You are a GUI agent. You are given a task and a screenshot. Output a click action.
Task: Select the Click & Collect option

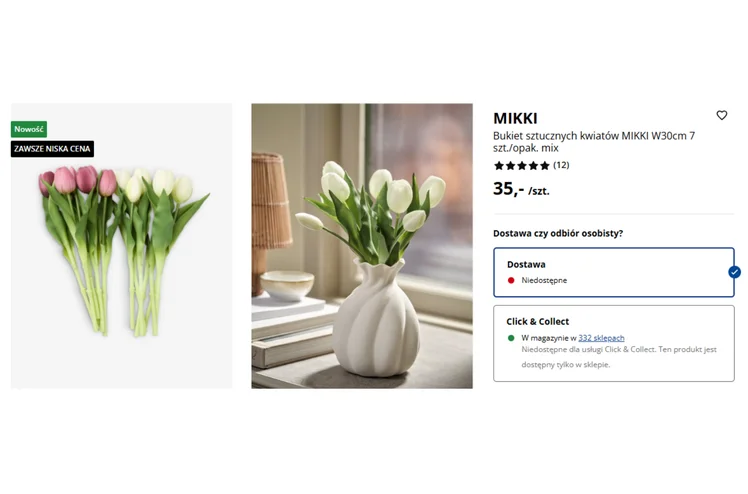click(613, 343)
